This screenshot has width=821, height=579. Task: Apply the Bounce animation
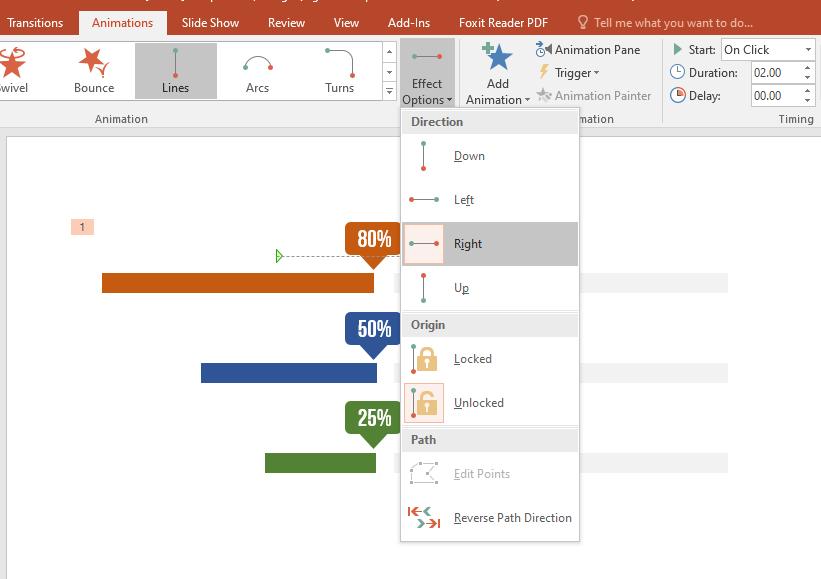pos(92,70)
